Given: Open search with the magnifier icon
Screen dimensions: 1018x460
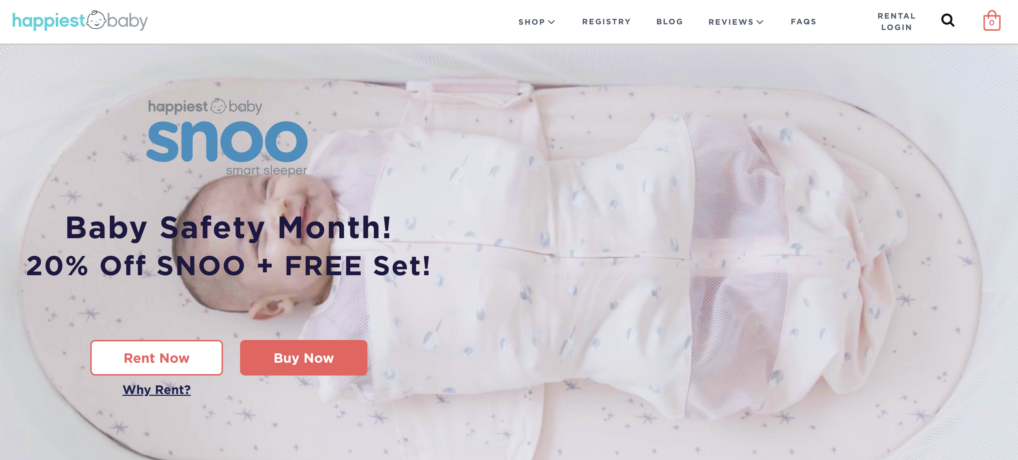Looking at the screenshot, I should [948, 21].
